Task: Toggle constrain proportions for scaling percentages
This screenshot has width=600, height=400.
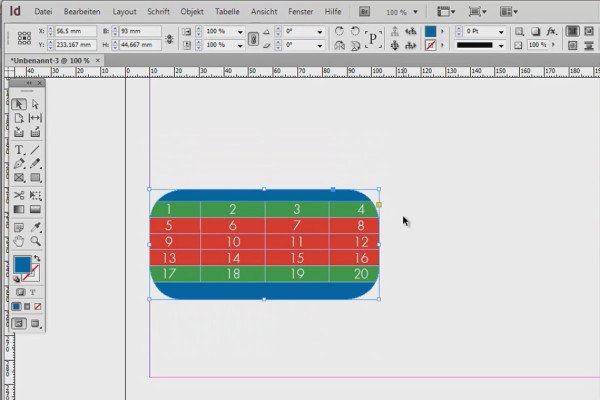Action: (253, 38)
